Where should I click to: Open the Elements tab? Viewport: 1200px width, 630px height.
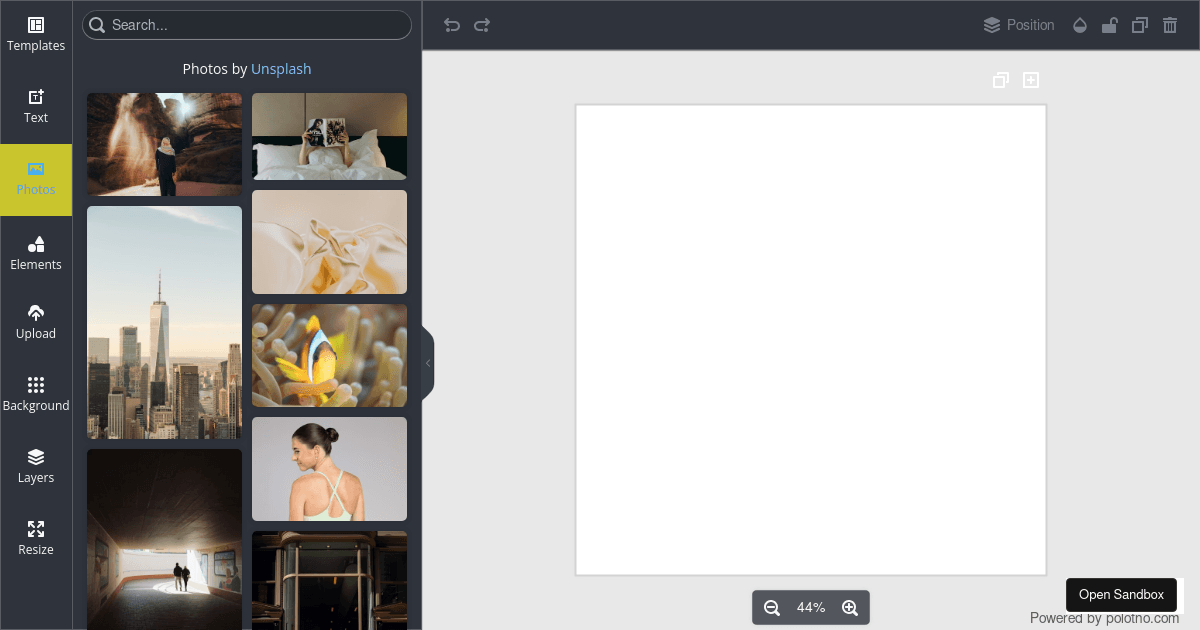(36, 253)
